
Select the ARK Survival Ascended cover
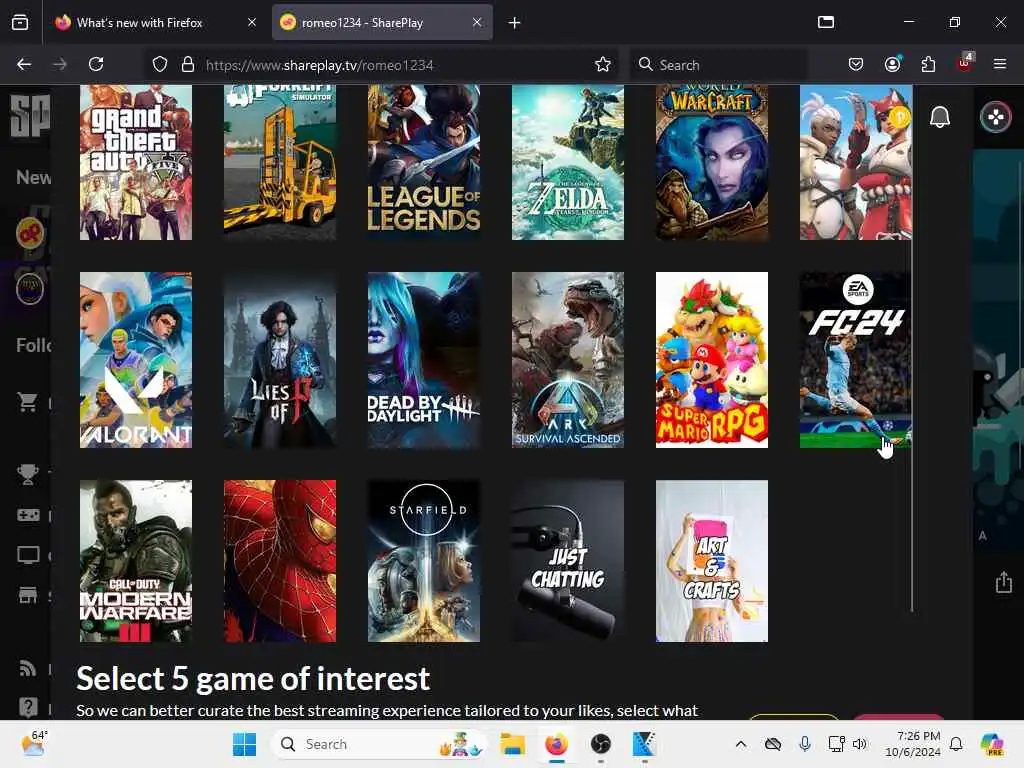568,360
